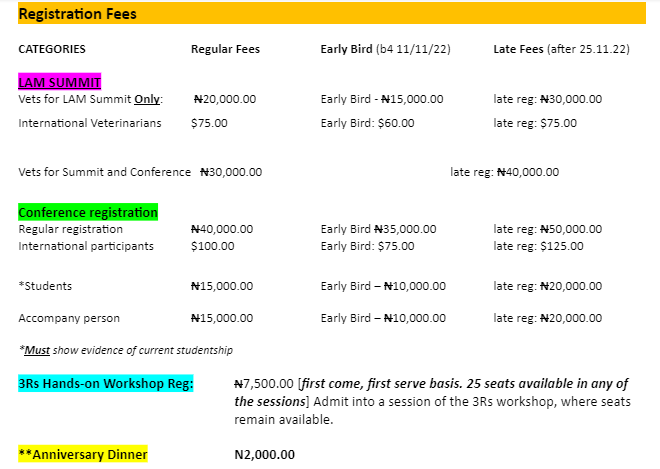Click the Early Bird (b4 11/11/22) header
This screenshot has height=469, width=660.
pos(386,49)
